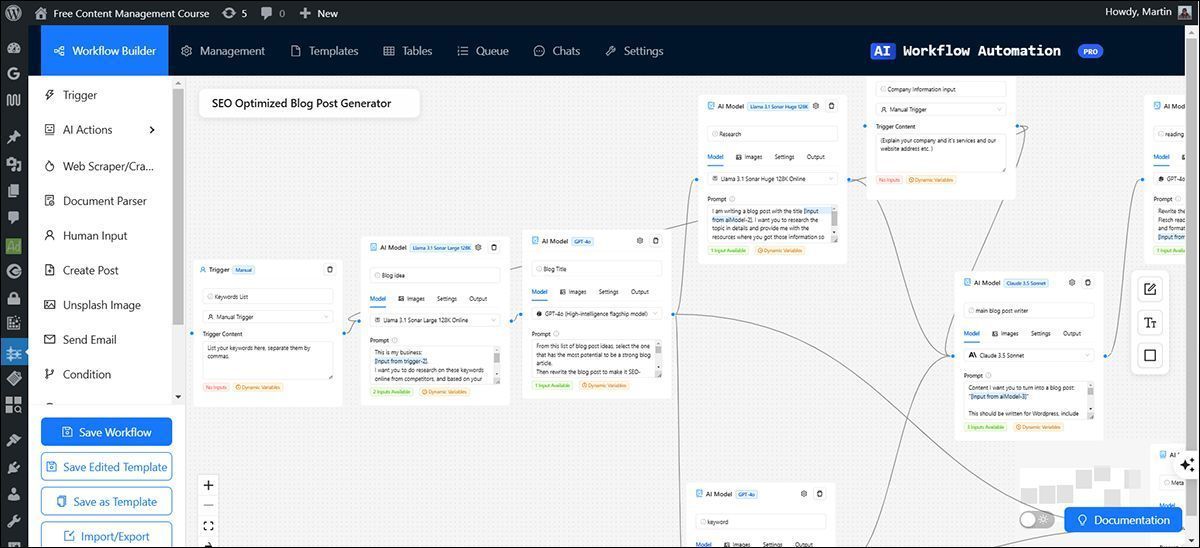The width and height of the screenshot is (1200, 548).
Task: Open gear settings on Blog Title node
Action: [640, 240]
